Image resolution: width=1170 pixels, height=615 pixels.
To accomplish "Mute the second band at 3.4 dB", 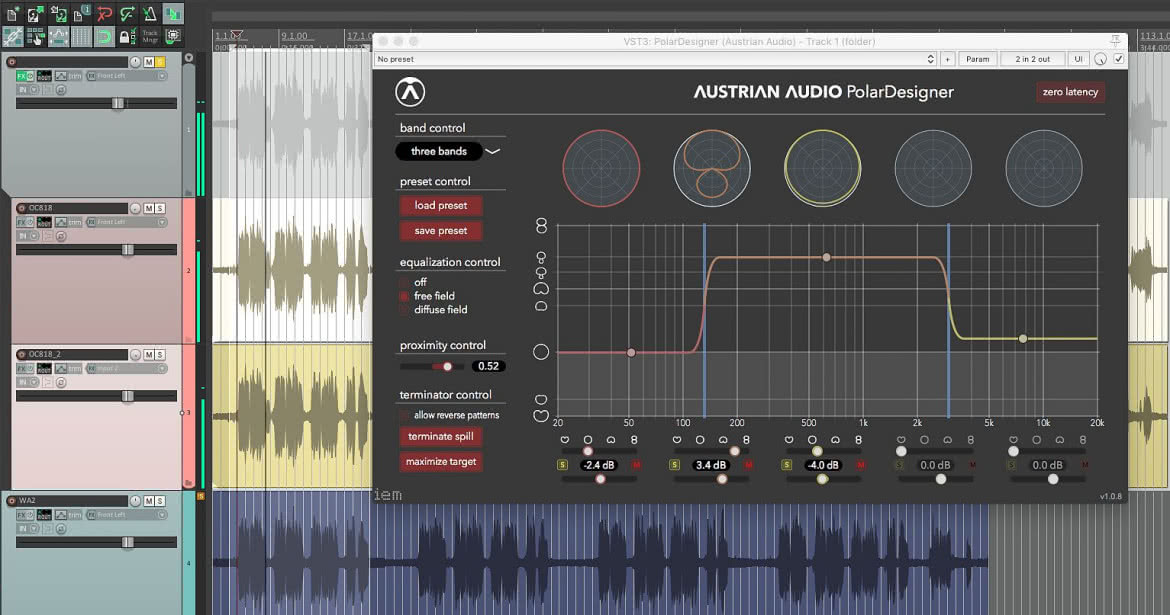I will [x=748, y=465].
